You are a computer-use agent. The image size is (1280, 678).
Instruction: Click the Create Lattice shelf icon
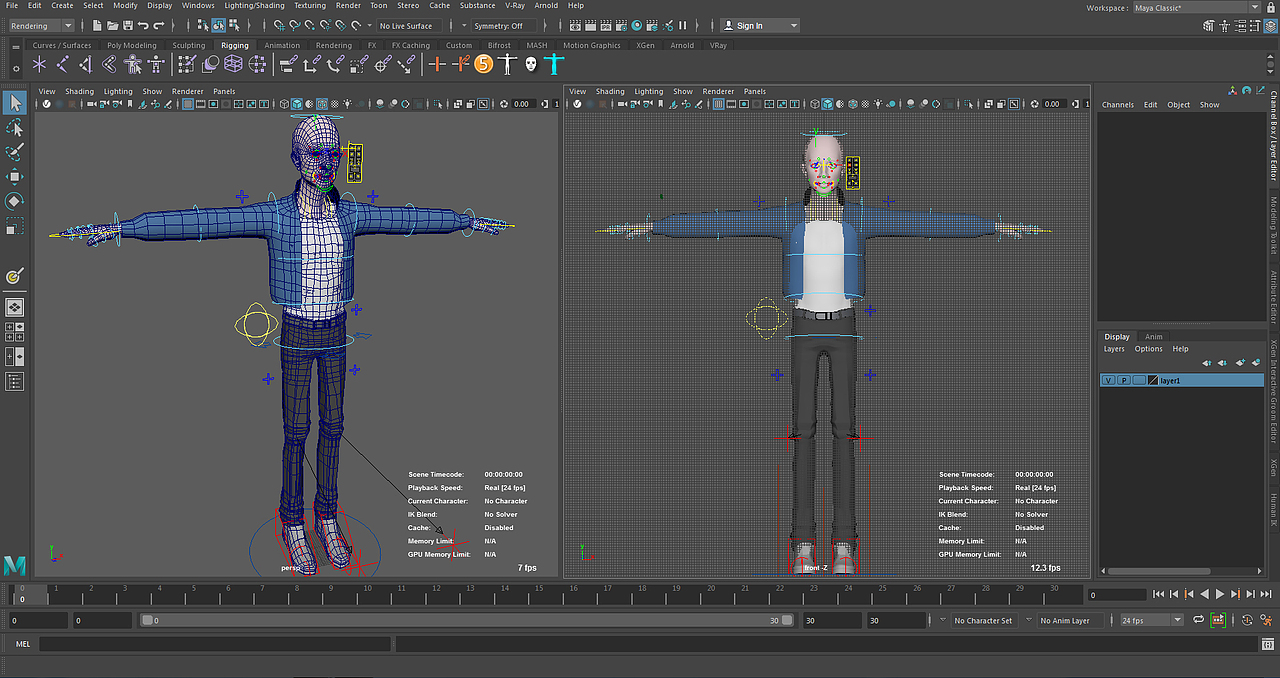(x=233, y=64)
